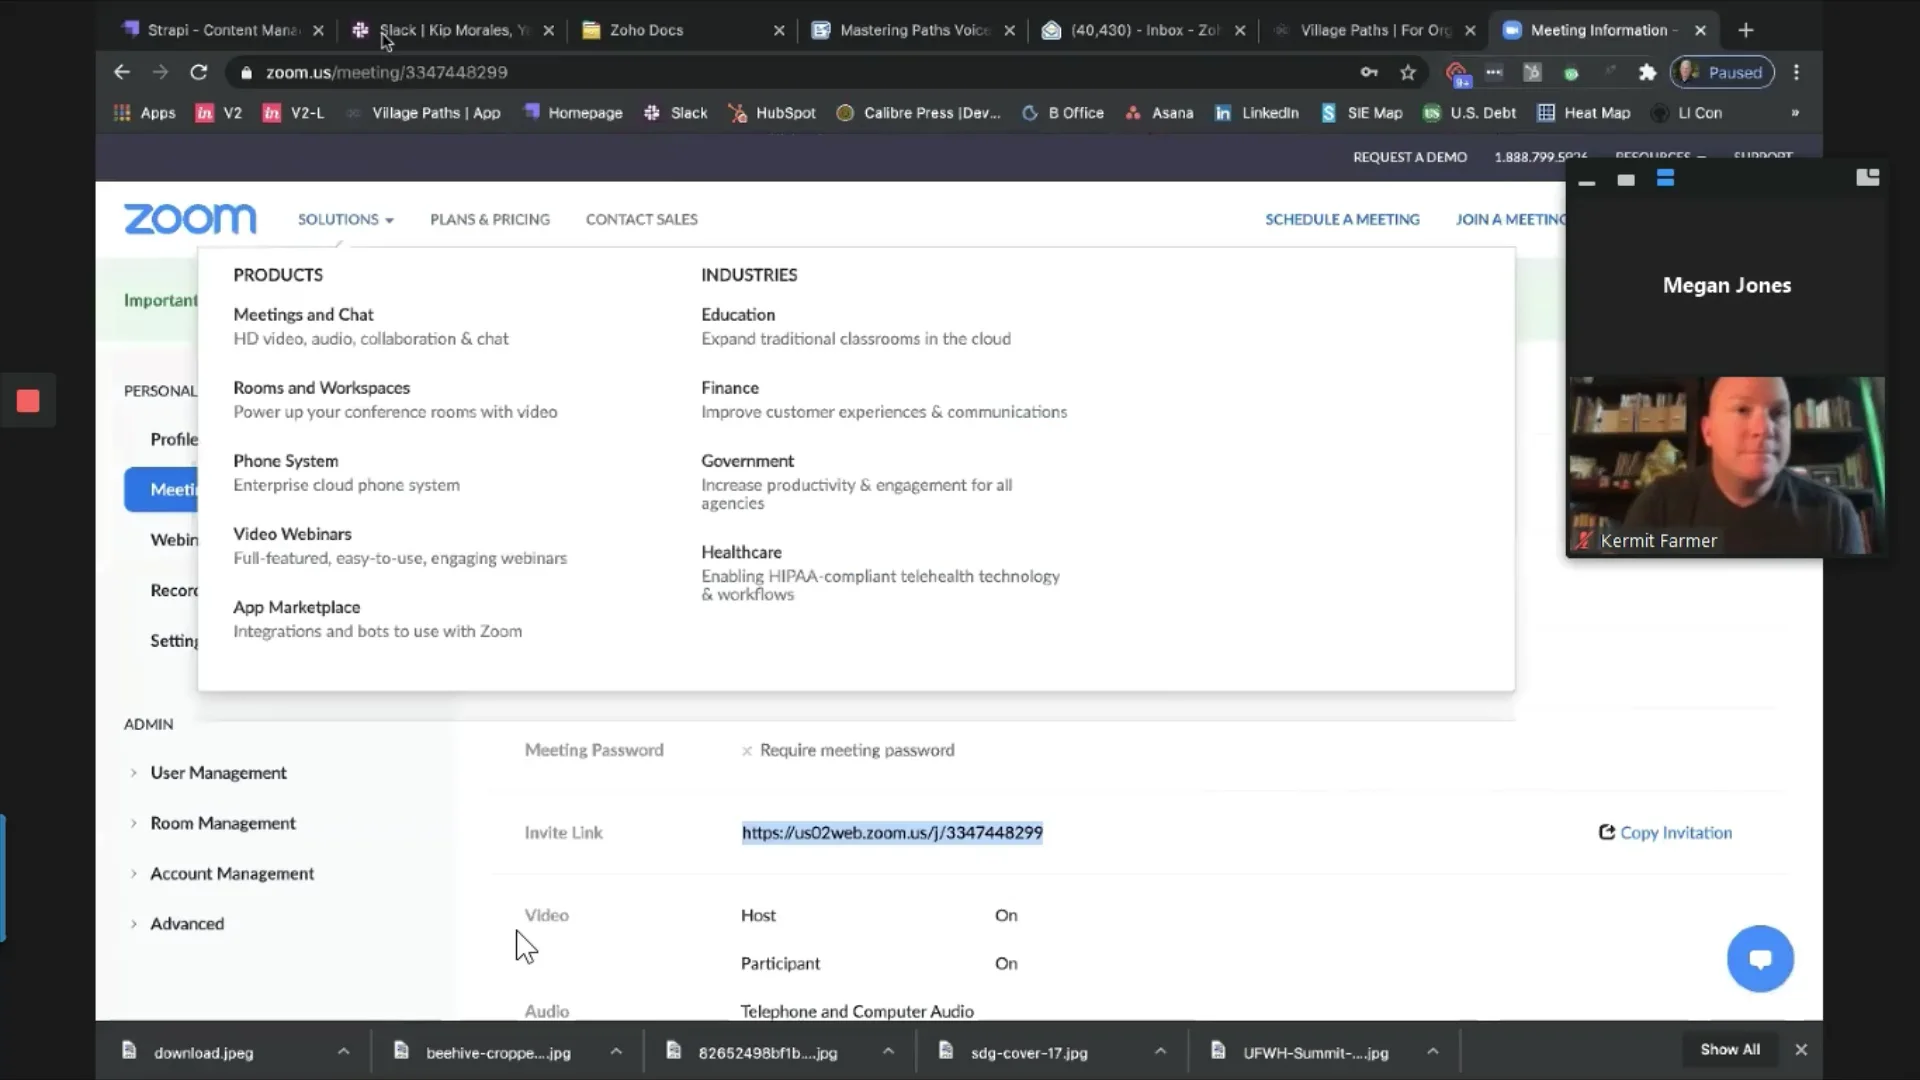Stop recording with red square button
Image resolution: width=1920 pixels, height=1080 pixels.
point(28,401)
